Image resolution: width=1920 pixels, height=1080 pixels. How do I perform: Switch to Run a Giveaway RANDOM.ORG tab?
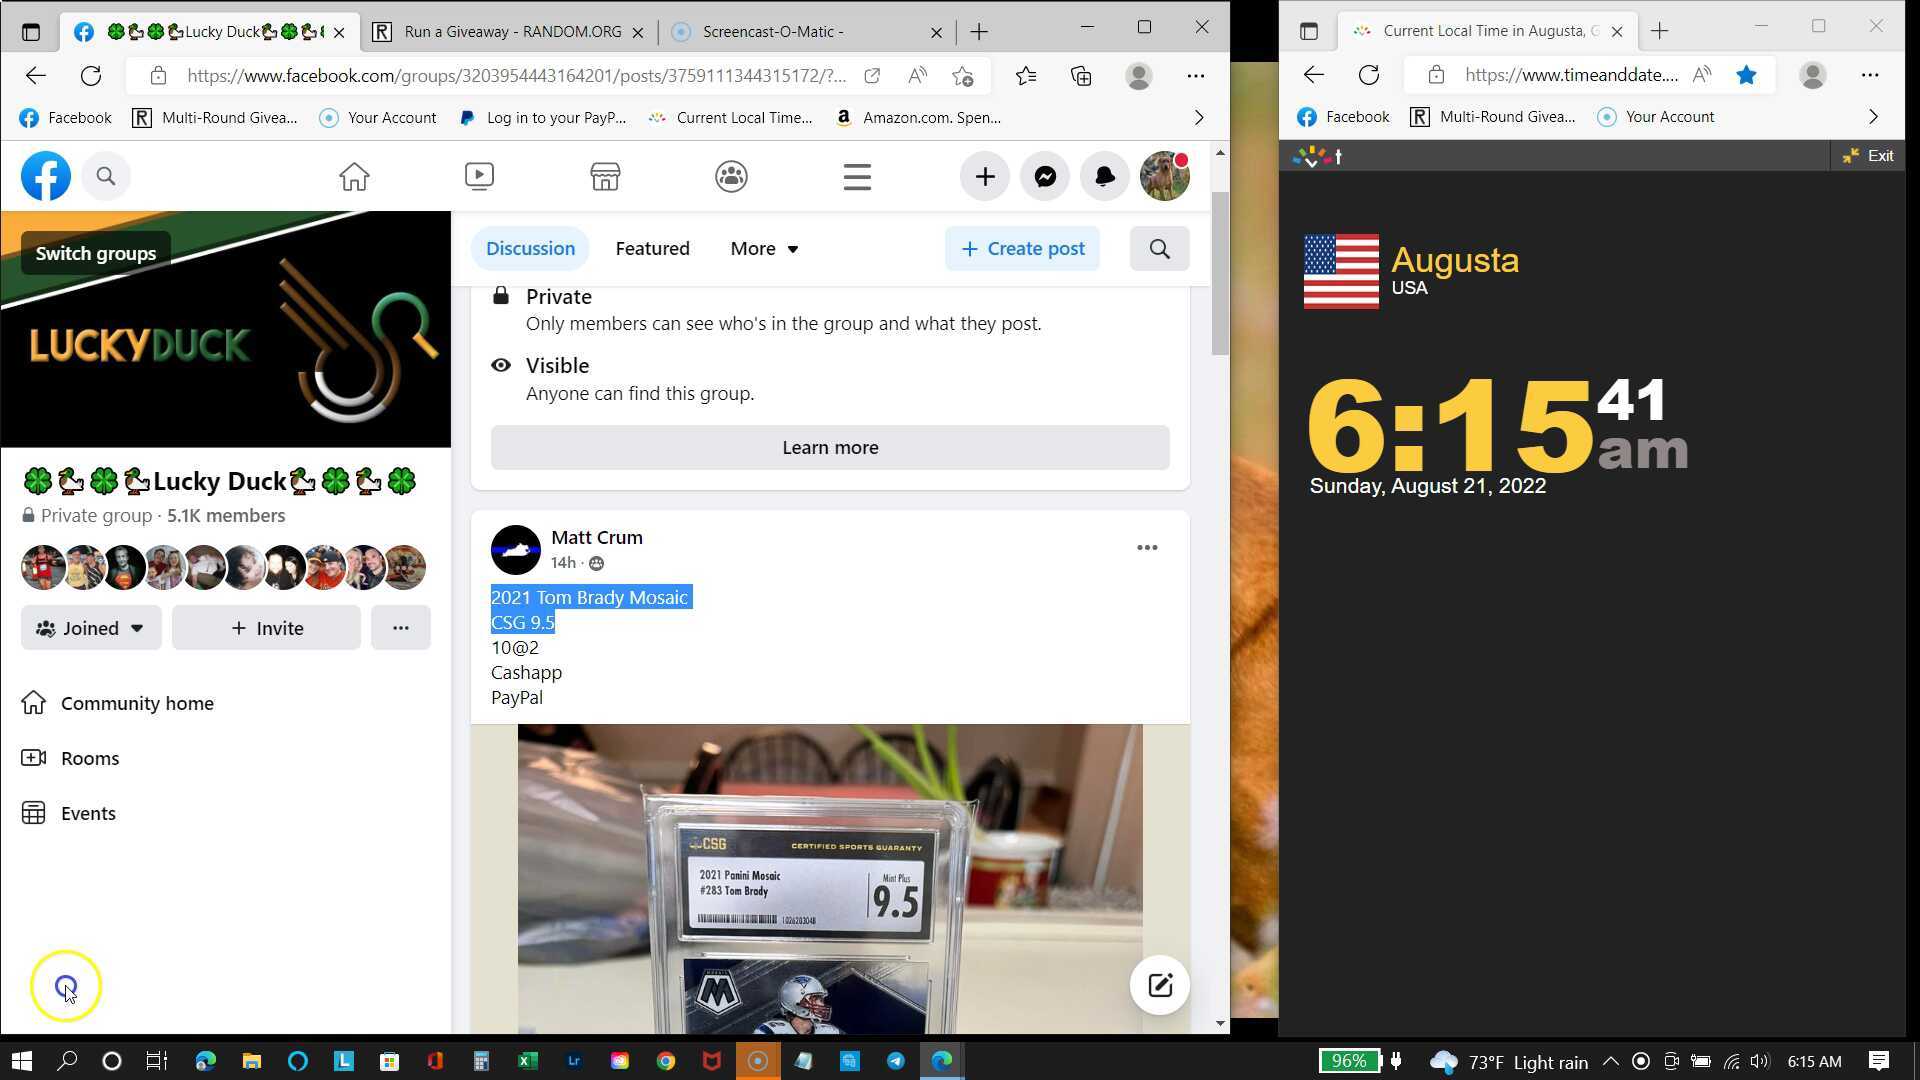(x=512, y=32)
